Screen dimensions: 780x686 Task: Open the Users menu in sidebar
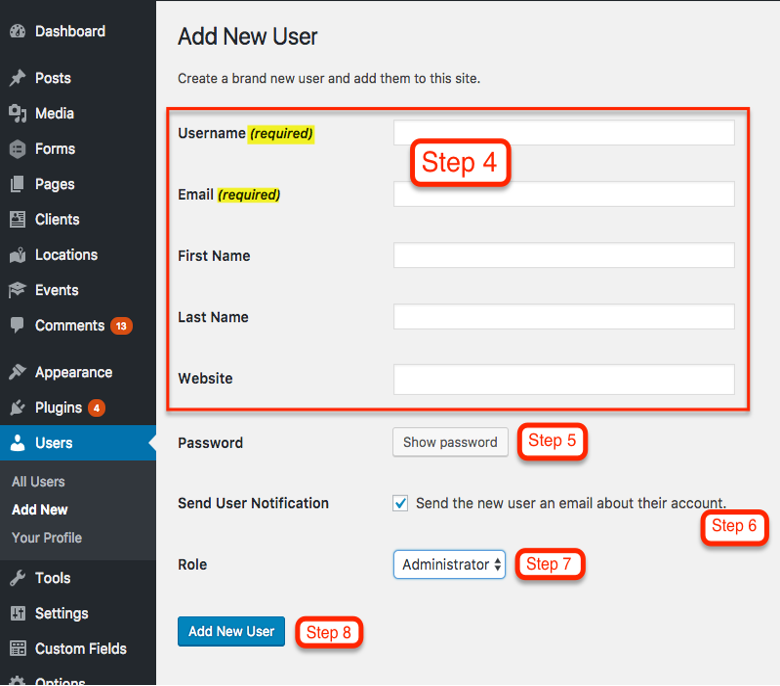[x=54, y=443]
